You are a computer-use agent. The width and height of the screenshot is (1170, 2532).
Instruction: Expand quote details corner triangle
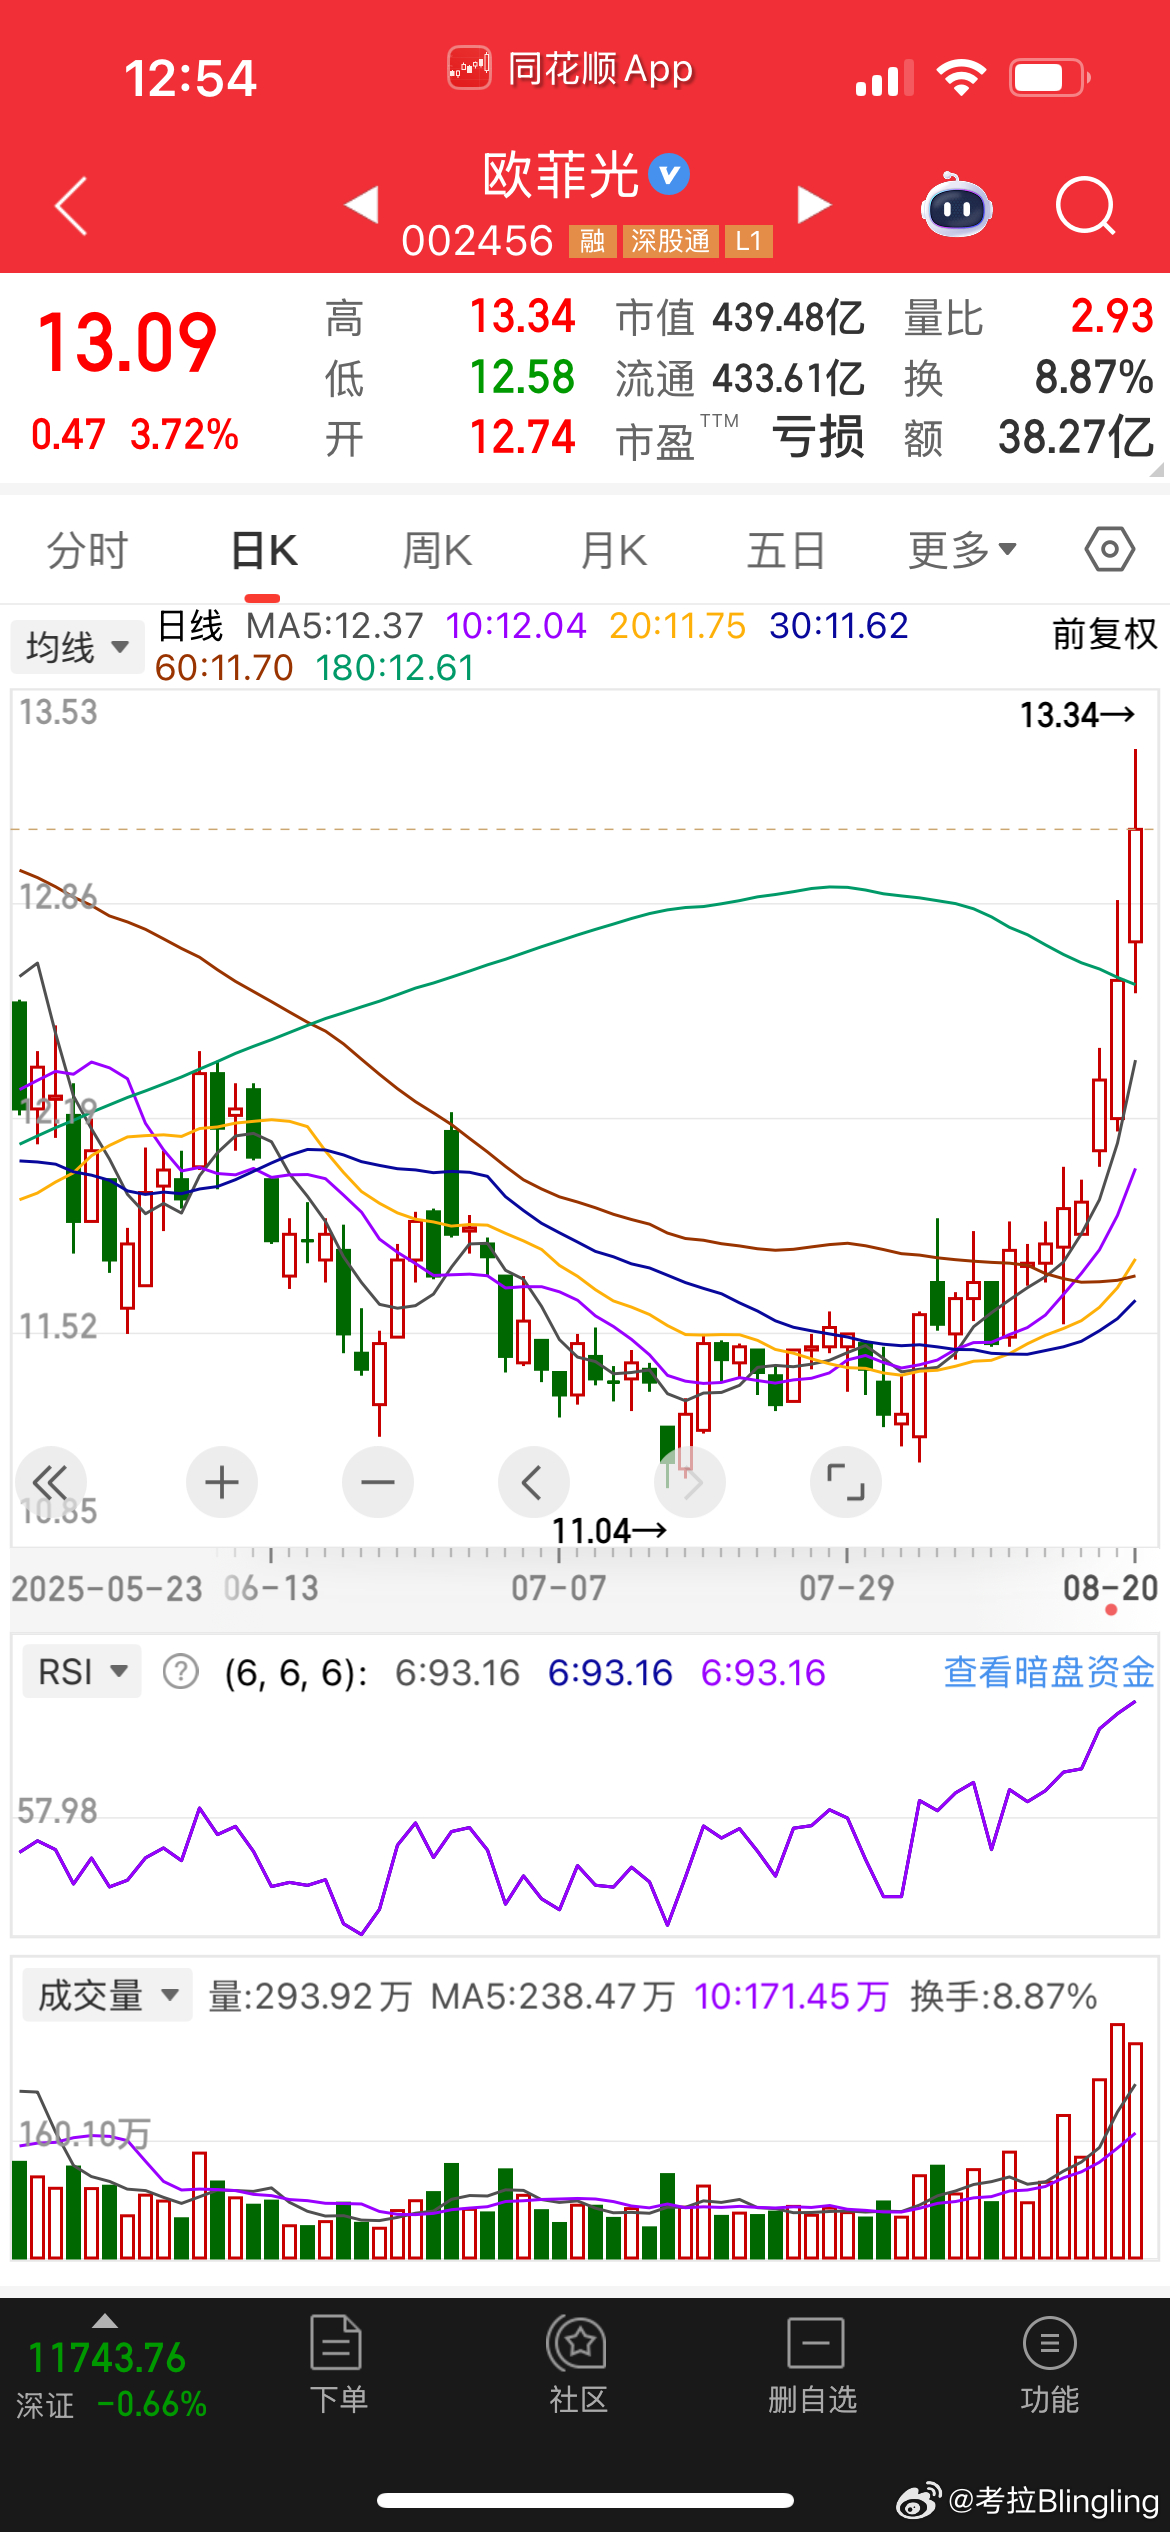tap(1157, 469)
